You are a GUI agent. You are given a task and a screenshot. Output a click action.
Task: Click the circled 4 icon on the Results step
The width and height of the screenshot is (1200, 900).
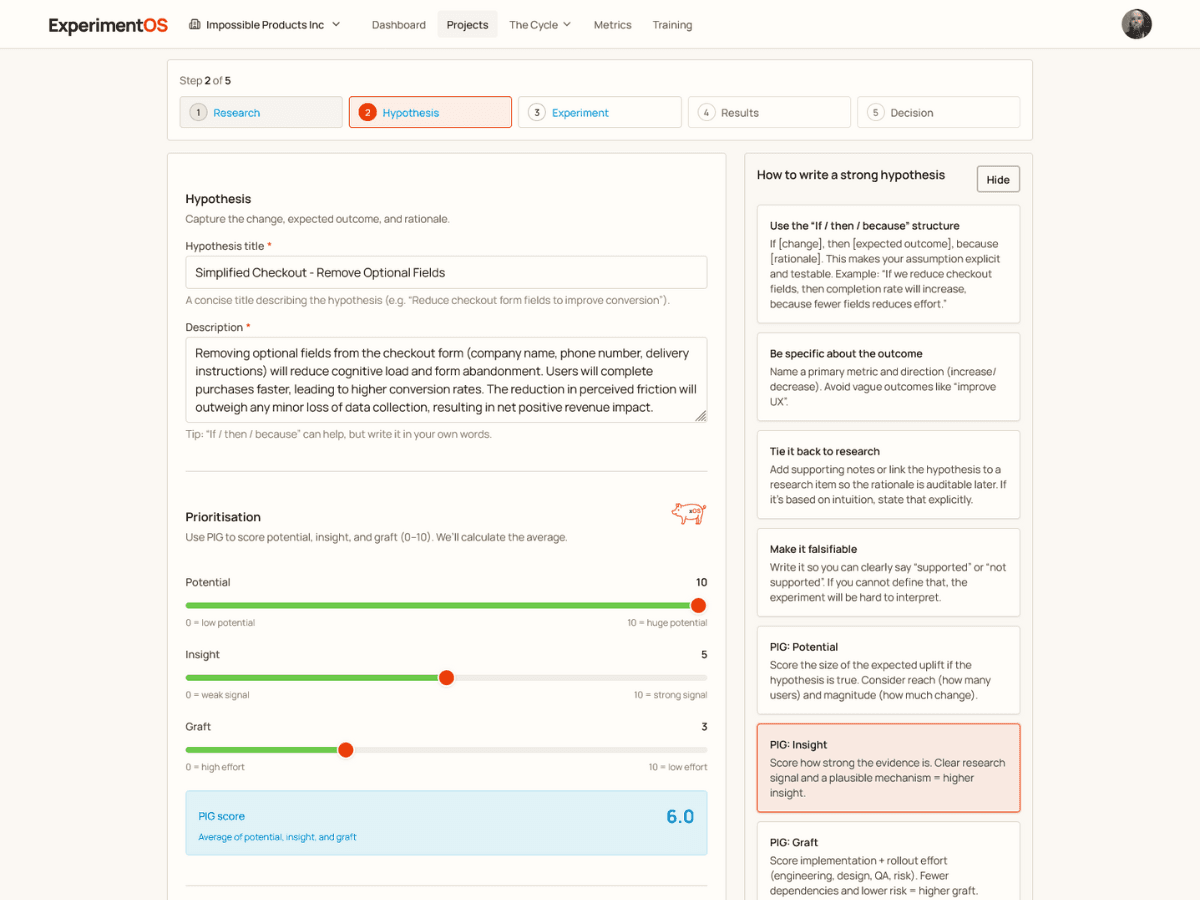pyautogui.click(x=706, y=112)
